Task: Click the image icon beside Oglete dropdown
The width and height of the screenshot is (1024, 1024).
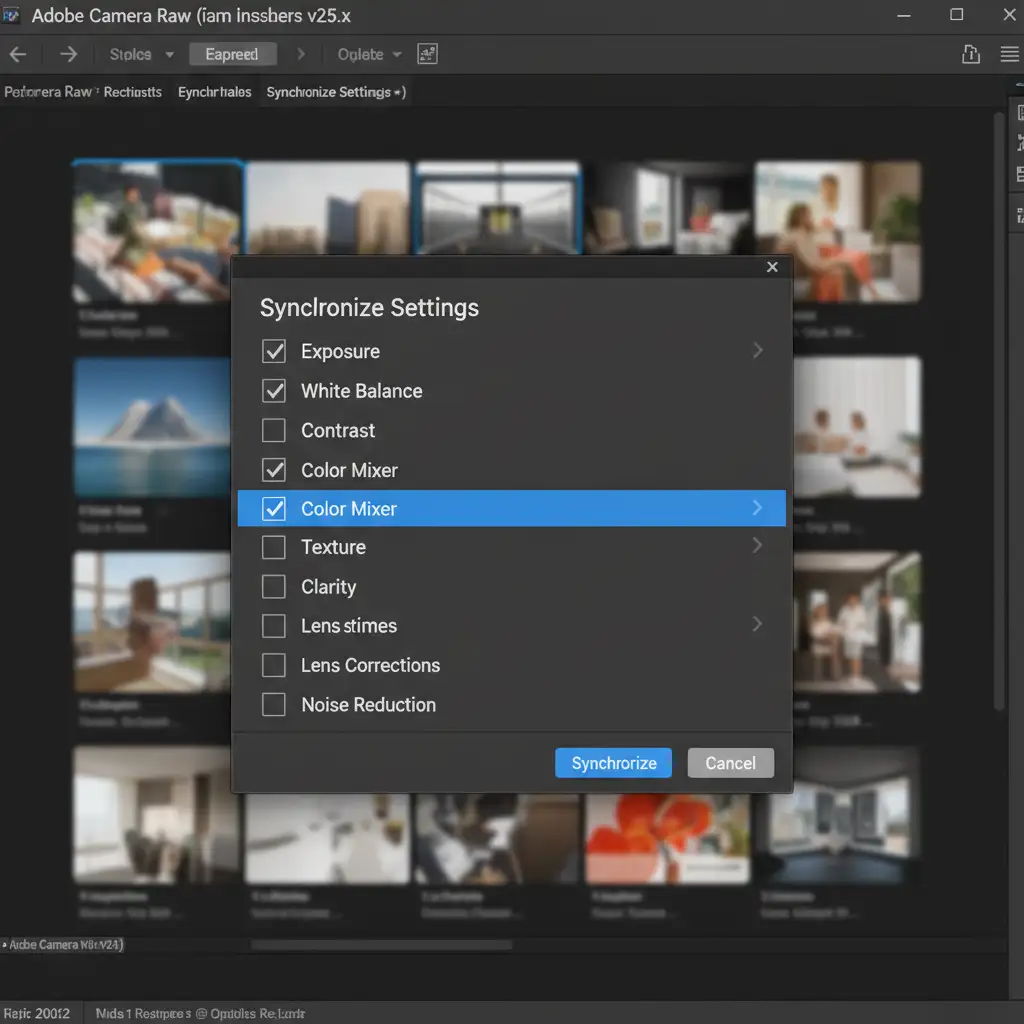Action: click(x=427, y=54)
